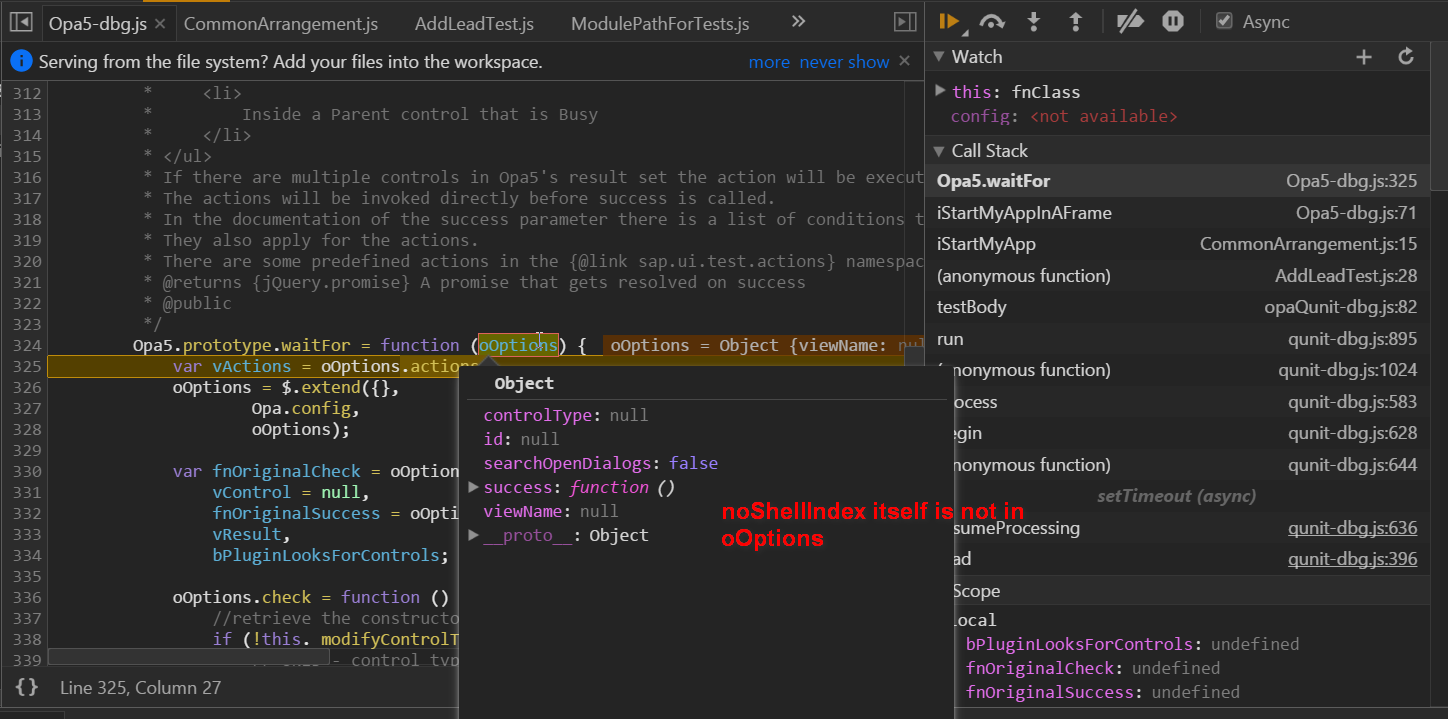The width and height of the screenshot is (1448, 719).
Task: Open qunit-dbg.js:636 source link
Action: pyautogui.click(x=1353, y=528)
